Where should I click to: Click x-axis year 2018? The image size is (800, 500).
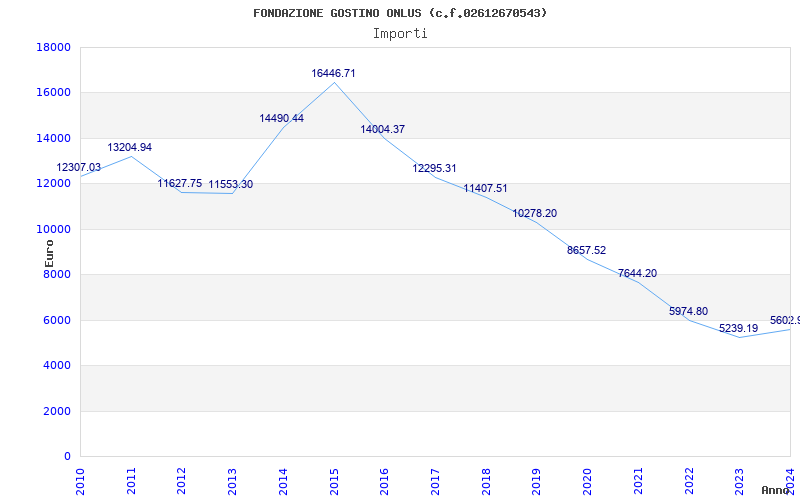[x=486, y=481]
